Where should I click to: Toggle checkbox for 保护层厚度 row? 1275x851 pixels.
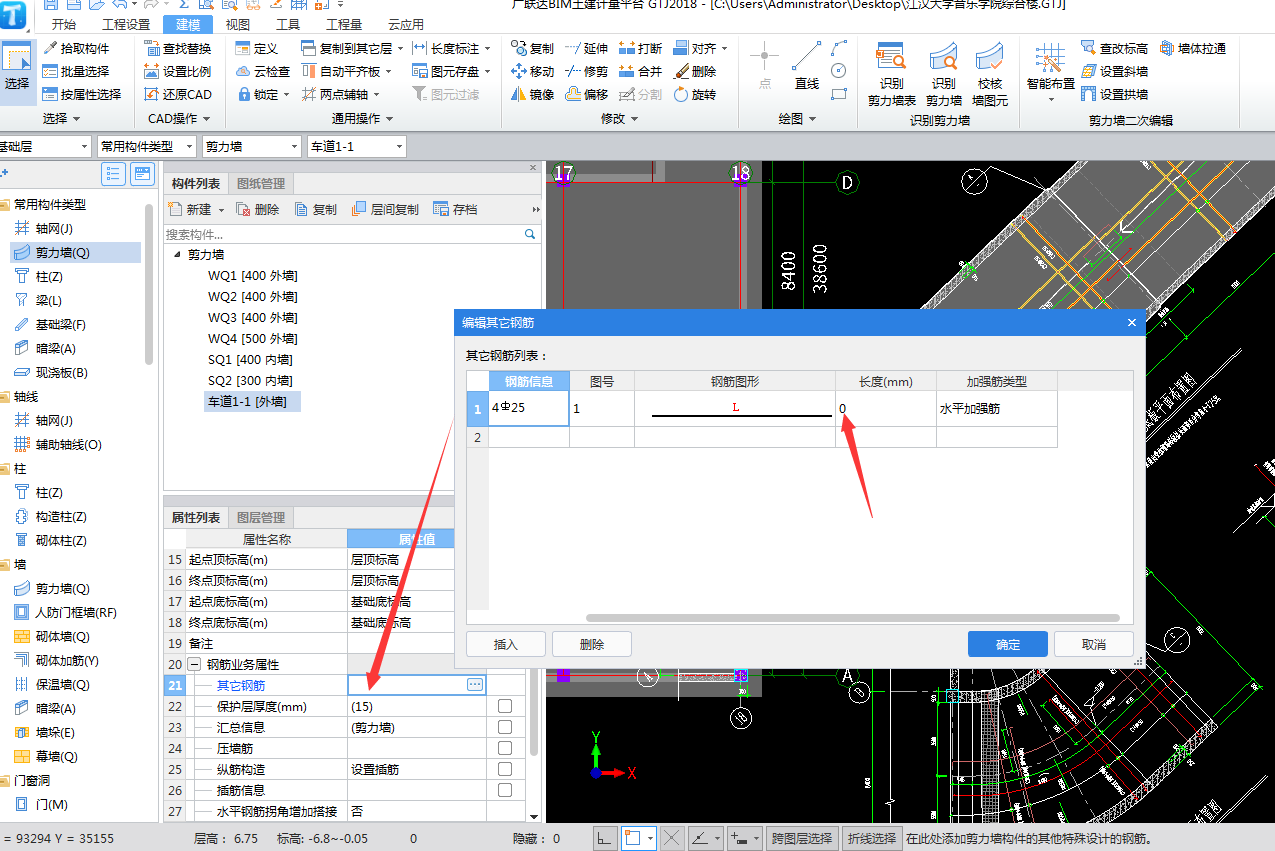click(505, 706)
